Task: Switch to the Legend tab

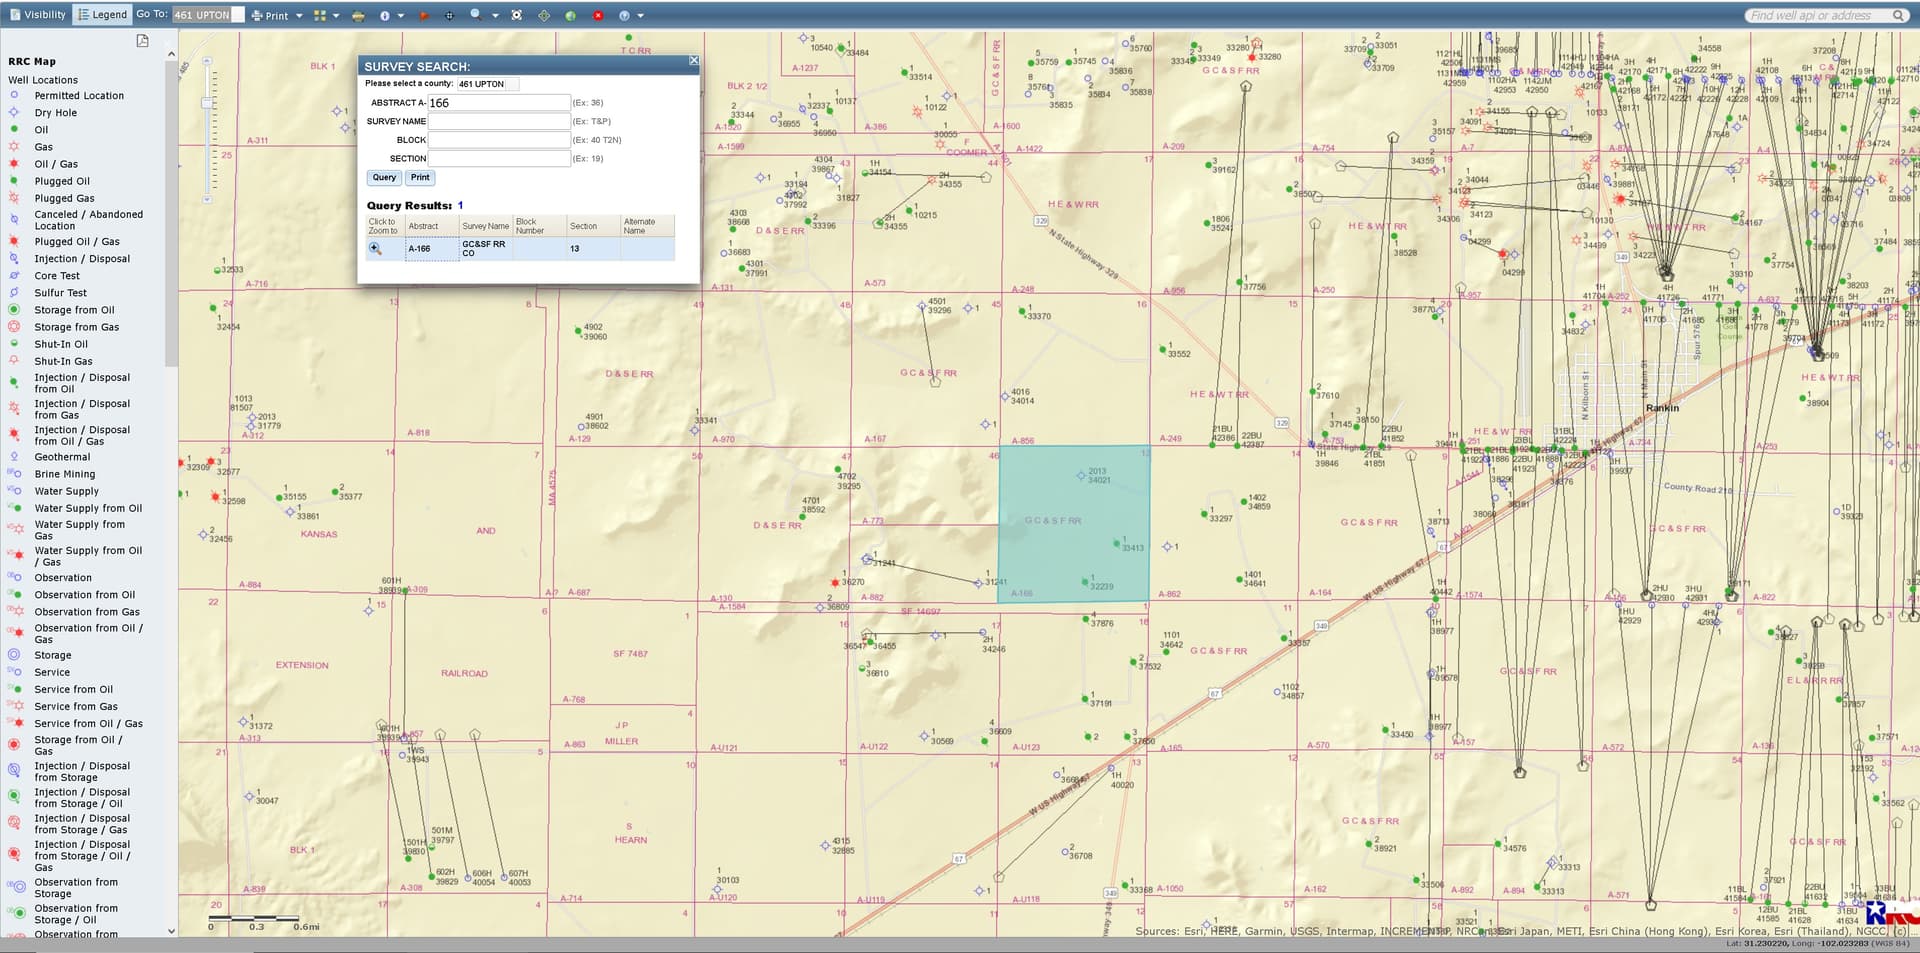Action: pyautogui.click(x=103, y=15)
